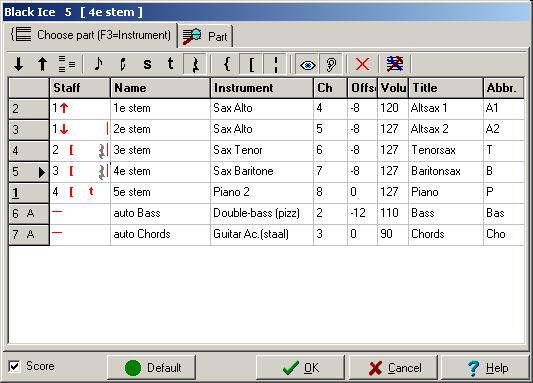The height and width of the screenshot is (383, 533).
Task: Click the 'Altsax 1' title cell
Action: [446, 108]
